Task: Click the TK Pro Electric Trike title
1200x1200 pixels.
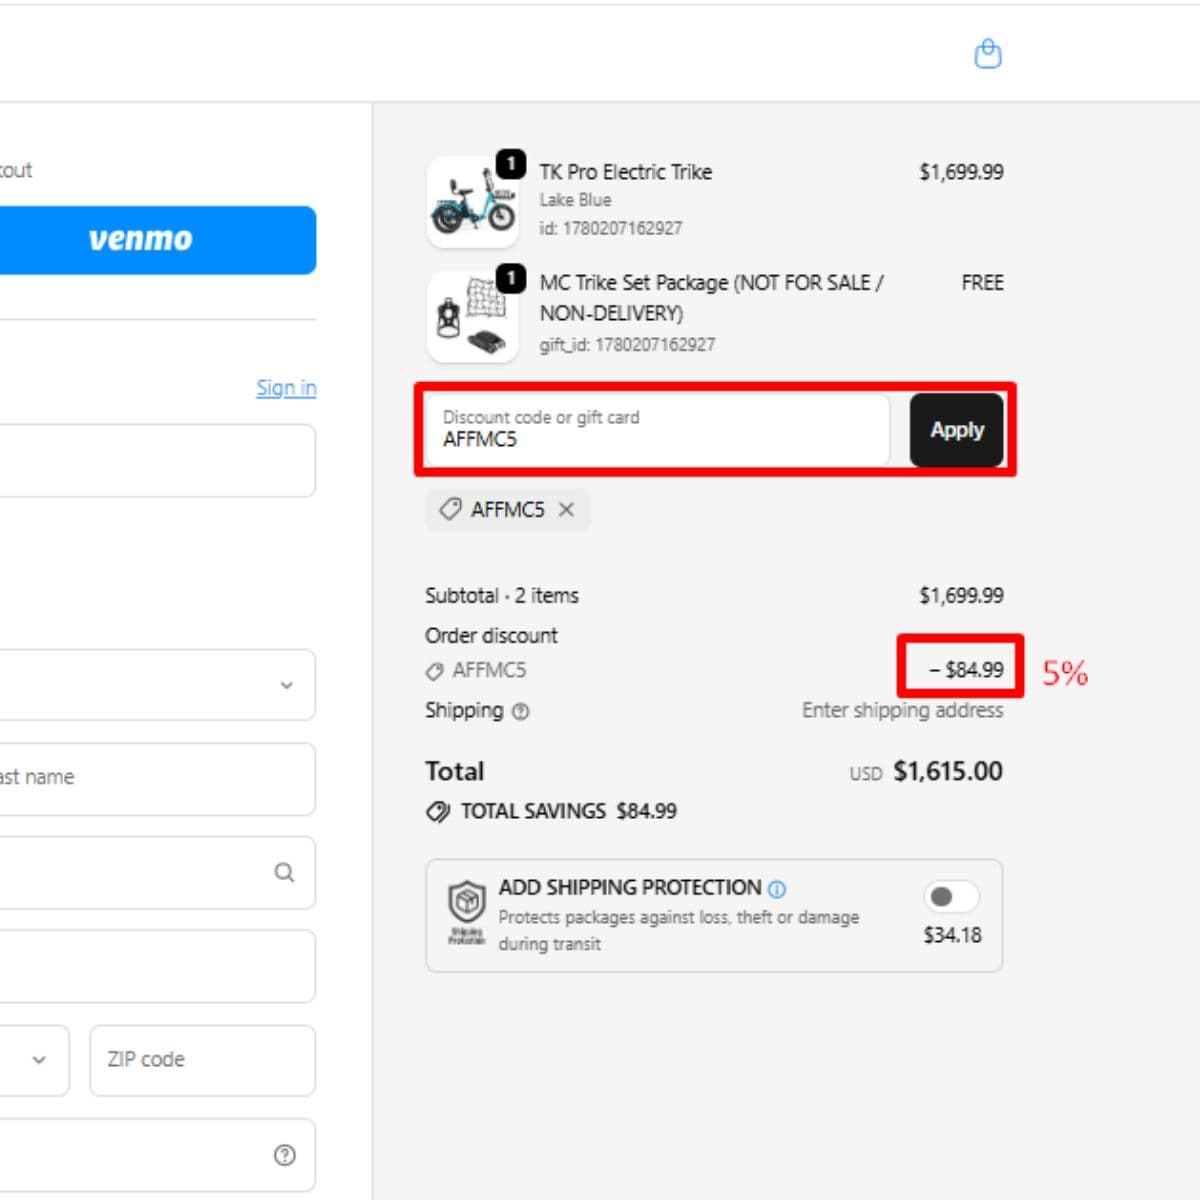Action: tap(626, 172)
